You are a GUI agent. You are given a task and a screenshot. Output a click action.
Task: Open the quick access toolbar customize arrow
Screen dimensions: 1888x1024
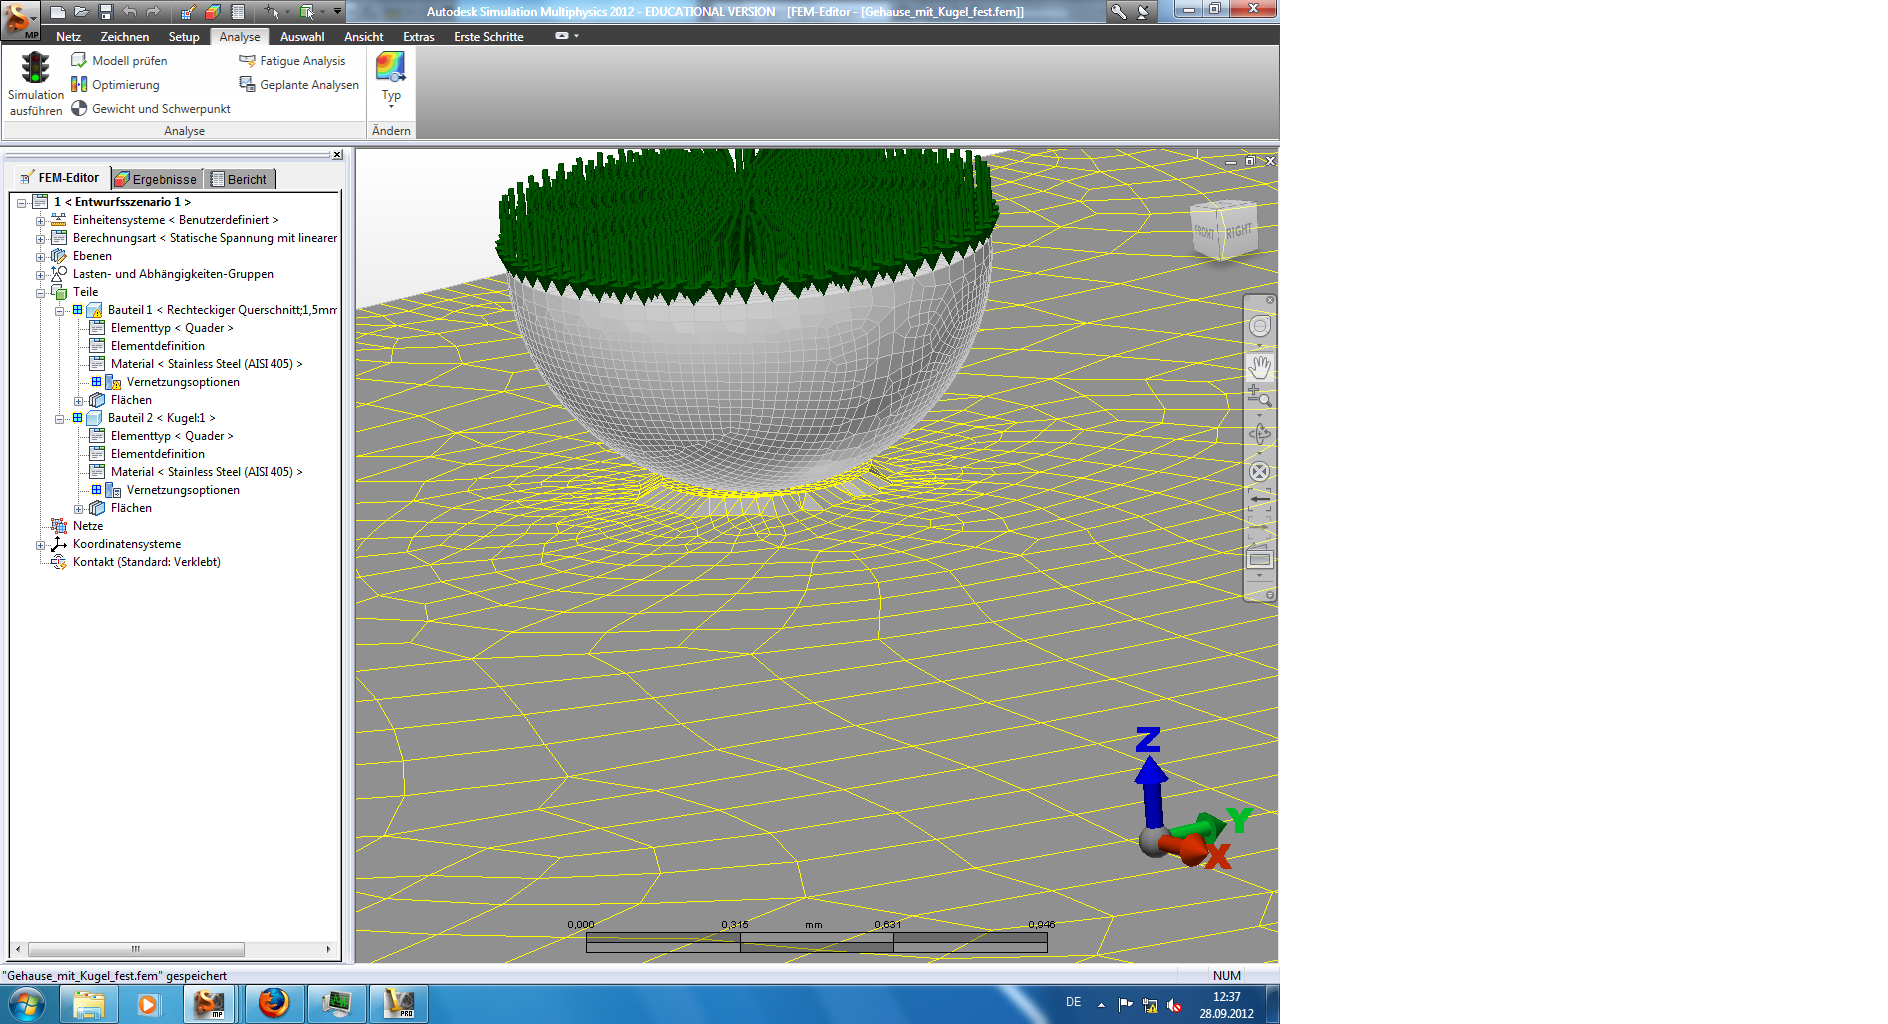point(337,12)
